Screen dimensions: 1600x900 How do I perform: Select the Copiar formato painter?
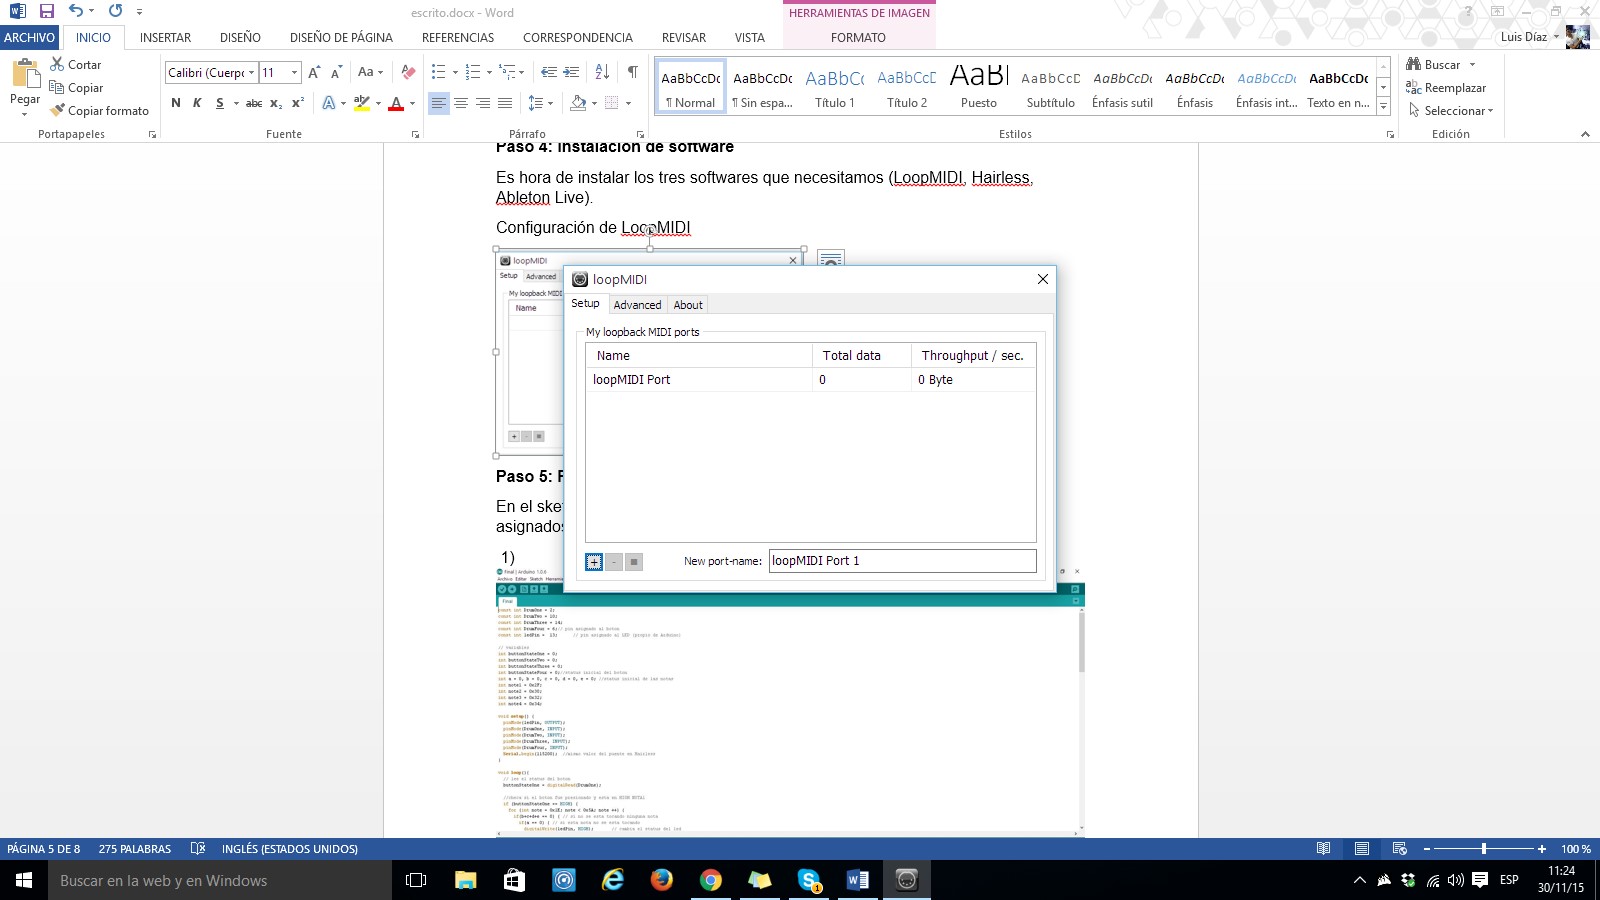pyautogui.click(x=99, y=111)
